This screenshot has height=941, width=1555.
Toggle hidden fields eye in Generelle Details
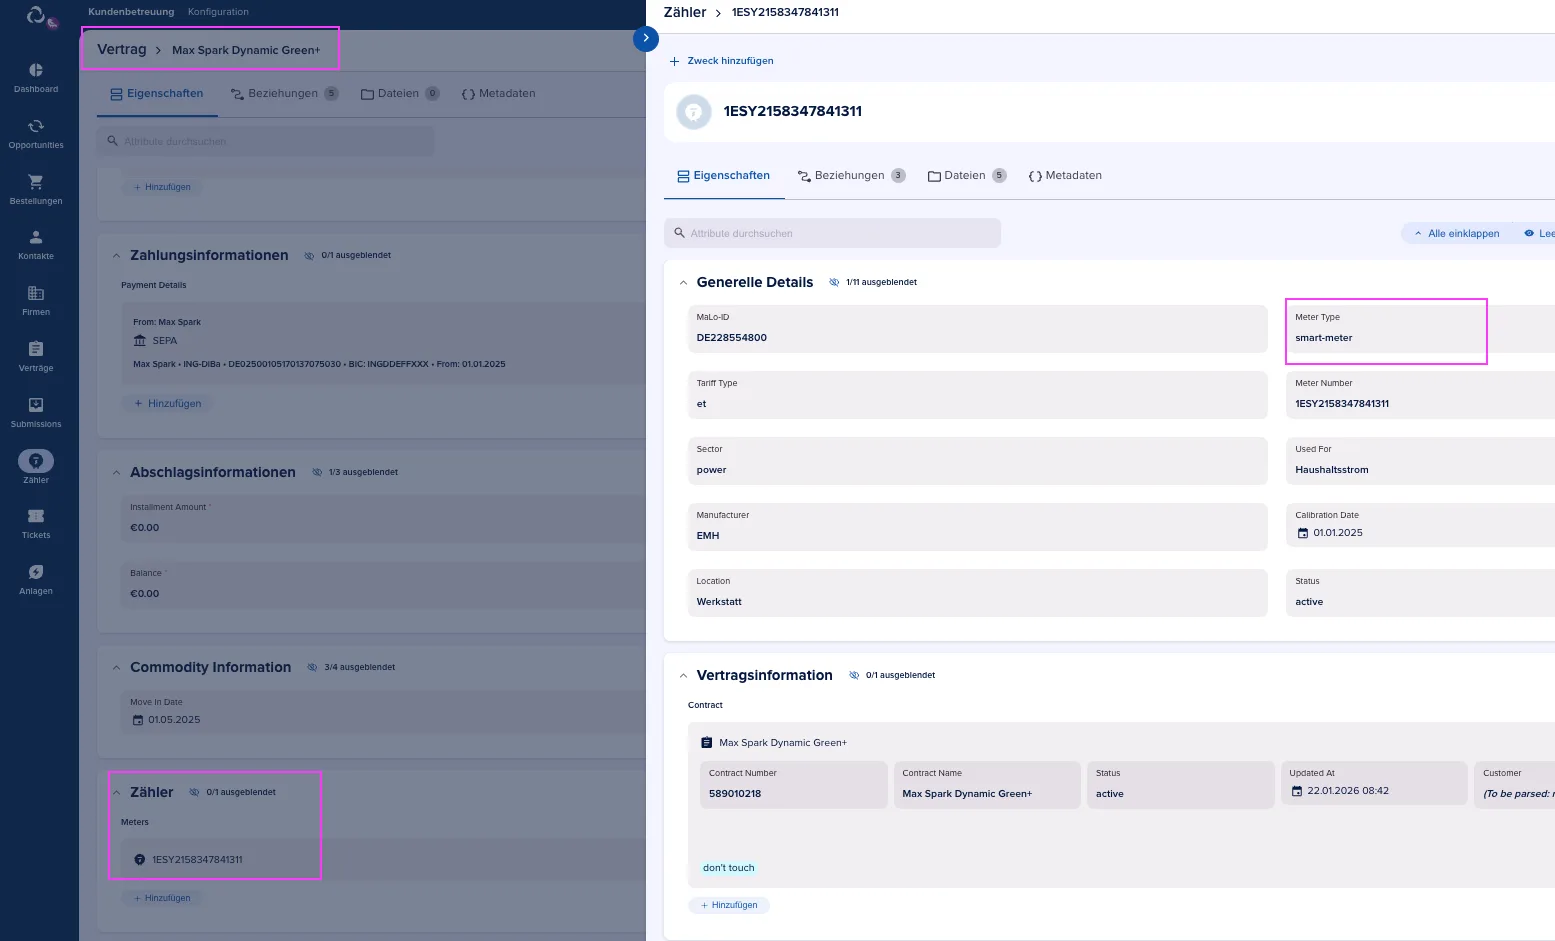[834, 282]
